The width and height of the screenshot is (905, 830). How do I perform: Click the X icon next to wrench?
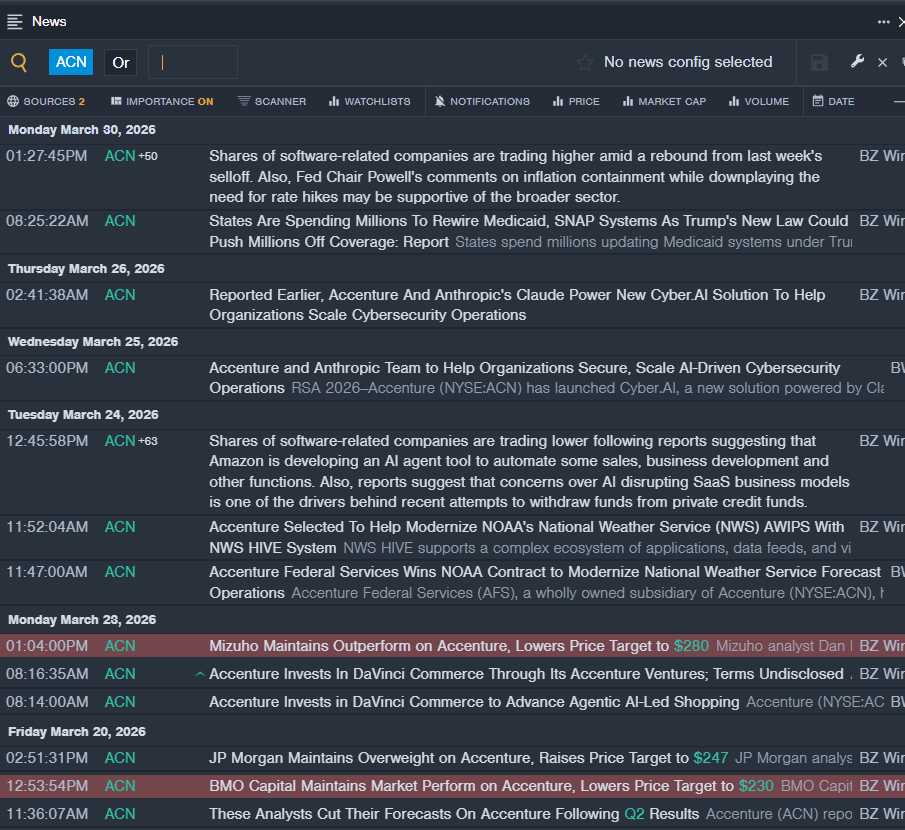[x=882, y=63]
